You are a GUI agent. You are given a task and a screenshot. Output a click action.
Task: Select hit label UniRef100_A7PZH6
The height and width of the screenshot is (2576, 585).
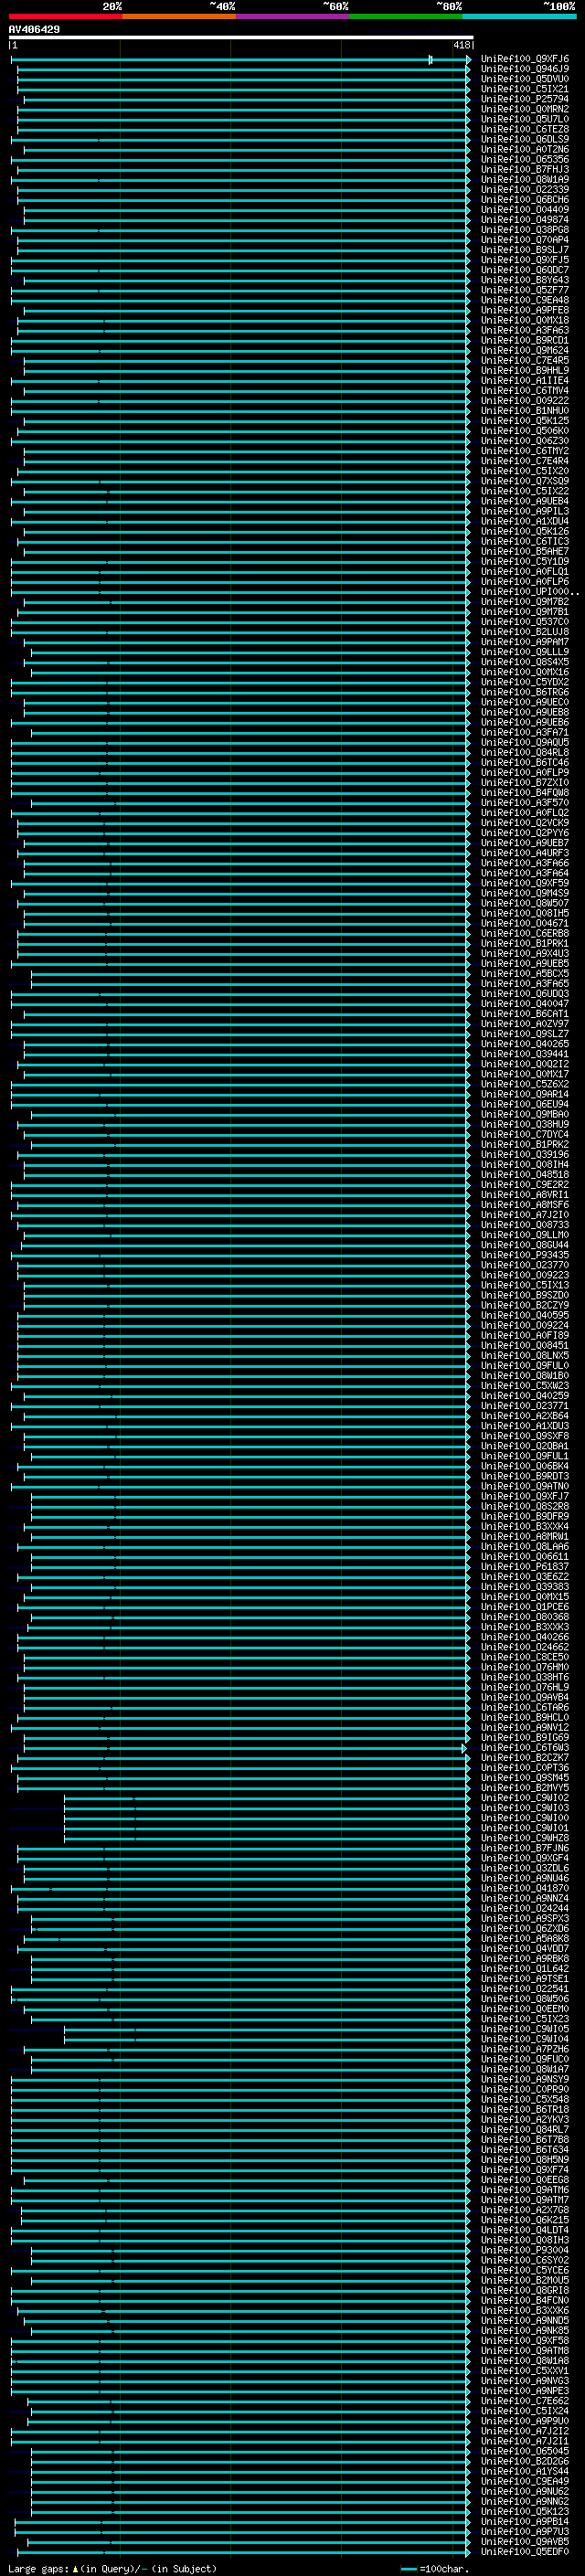[525, 2050]
